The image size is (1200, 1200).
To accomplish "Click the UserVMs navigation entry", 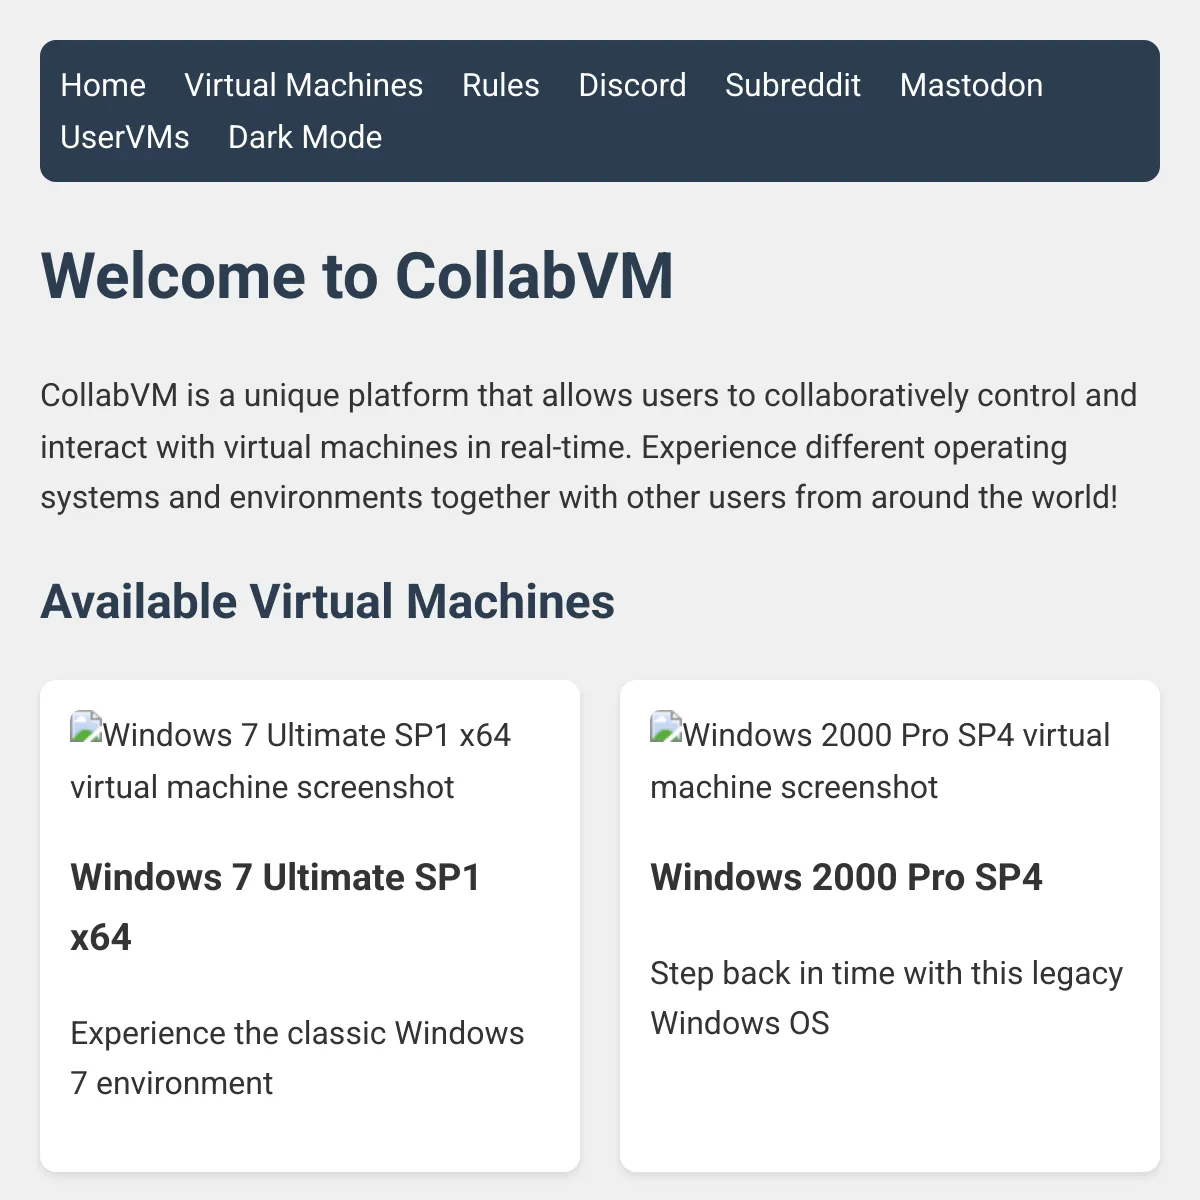I will 124,137.
